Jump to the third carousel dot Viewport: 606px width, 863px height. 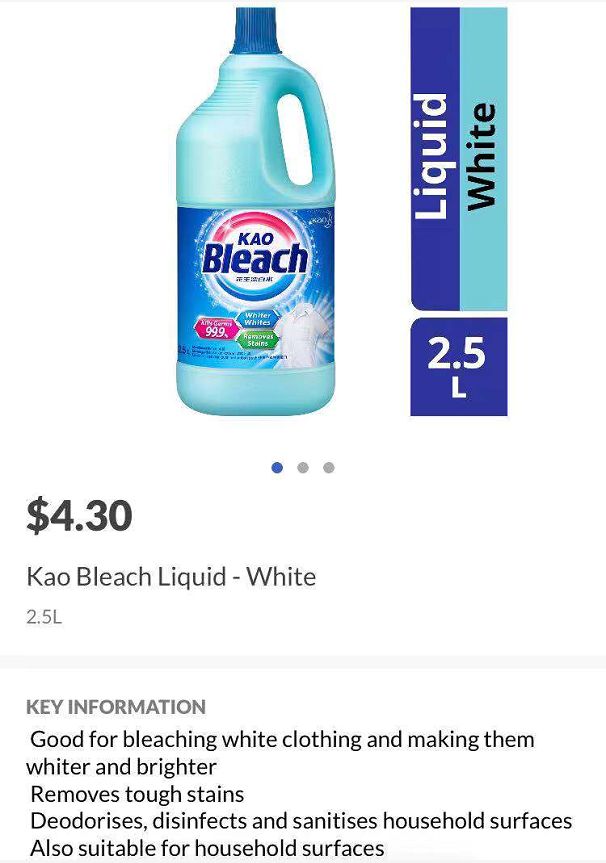point(329,467)
